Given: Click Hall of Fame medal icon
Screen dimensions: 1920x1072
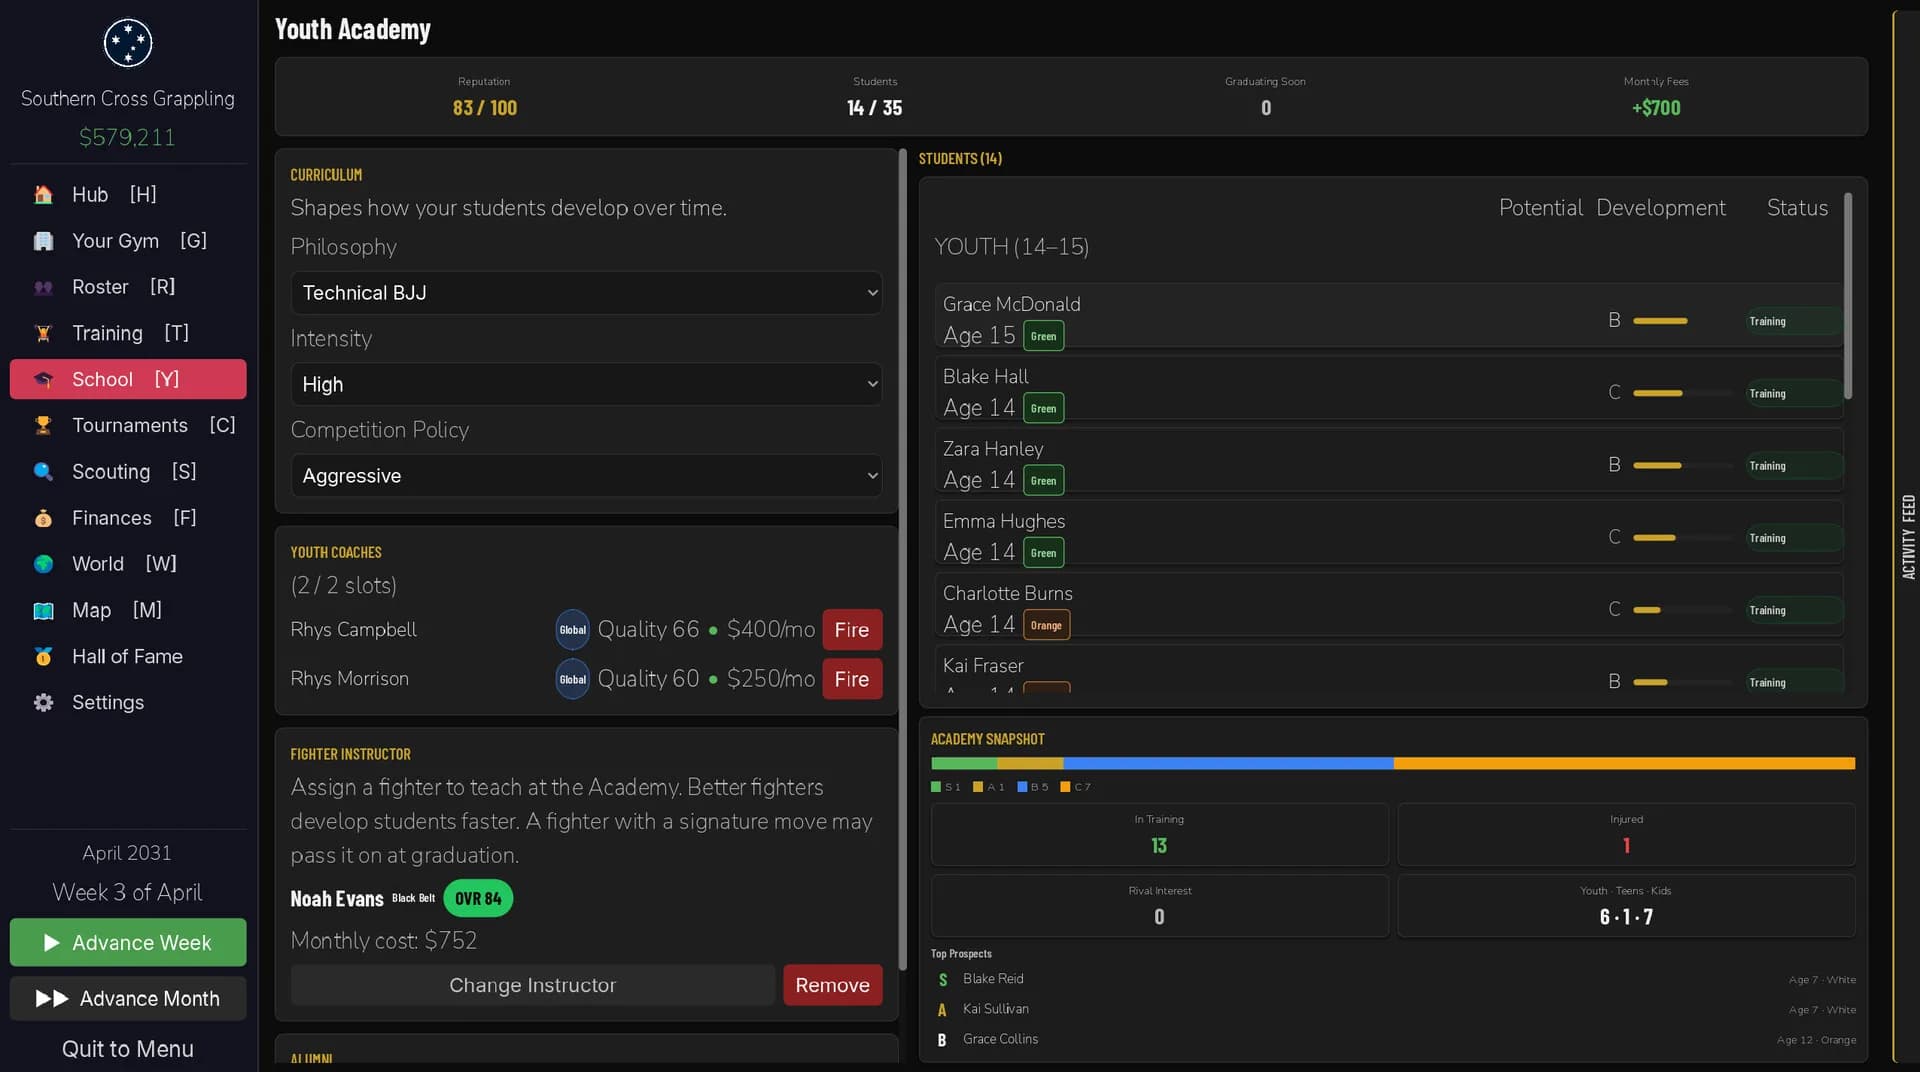Looking at the screenshot, I should tap(43, 657).
